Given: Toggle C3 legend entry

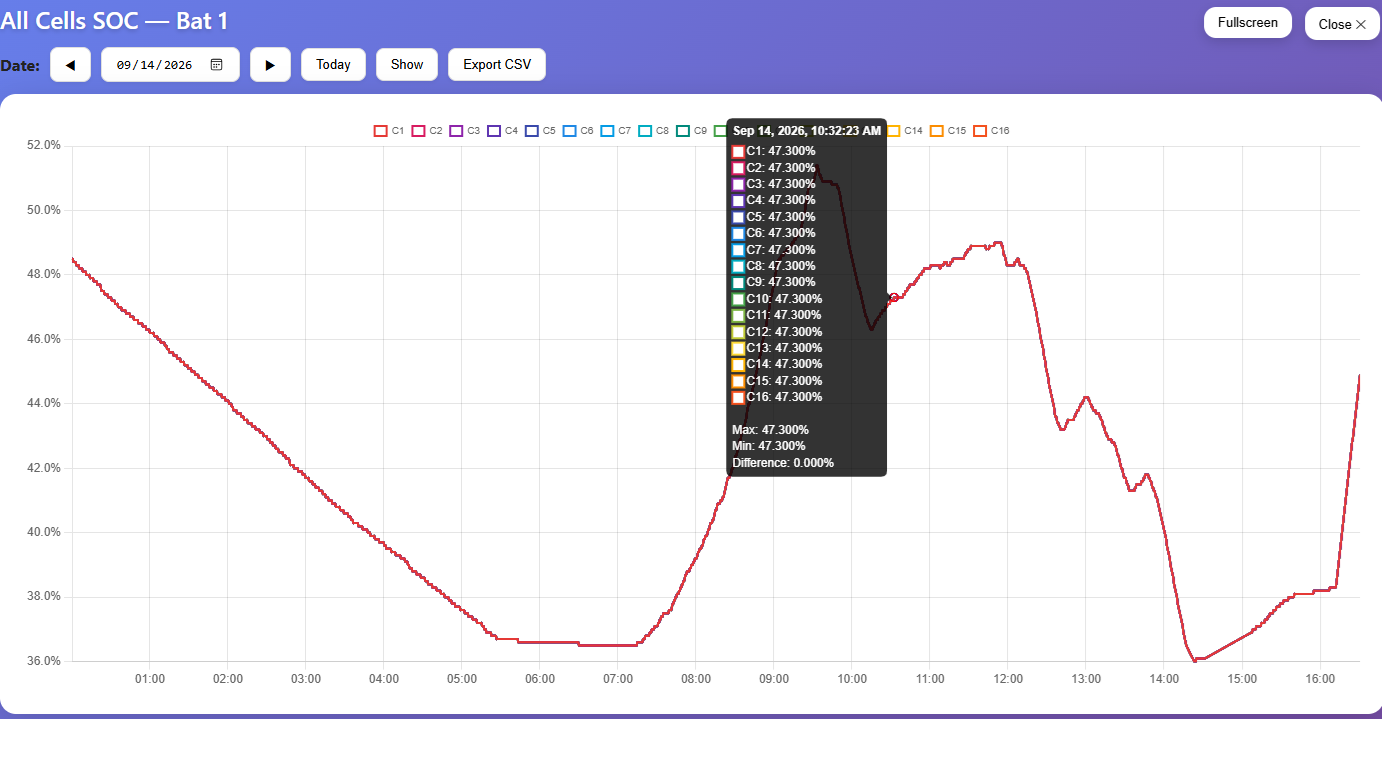Looking at the screenshot, I should [x=465, y=131].
